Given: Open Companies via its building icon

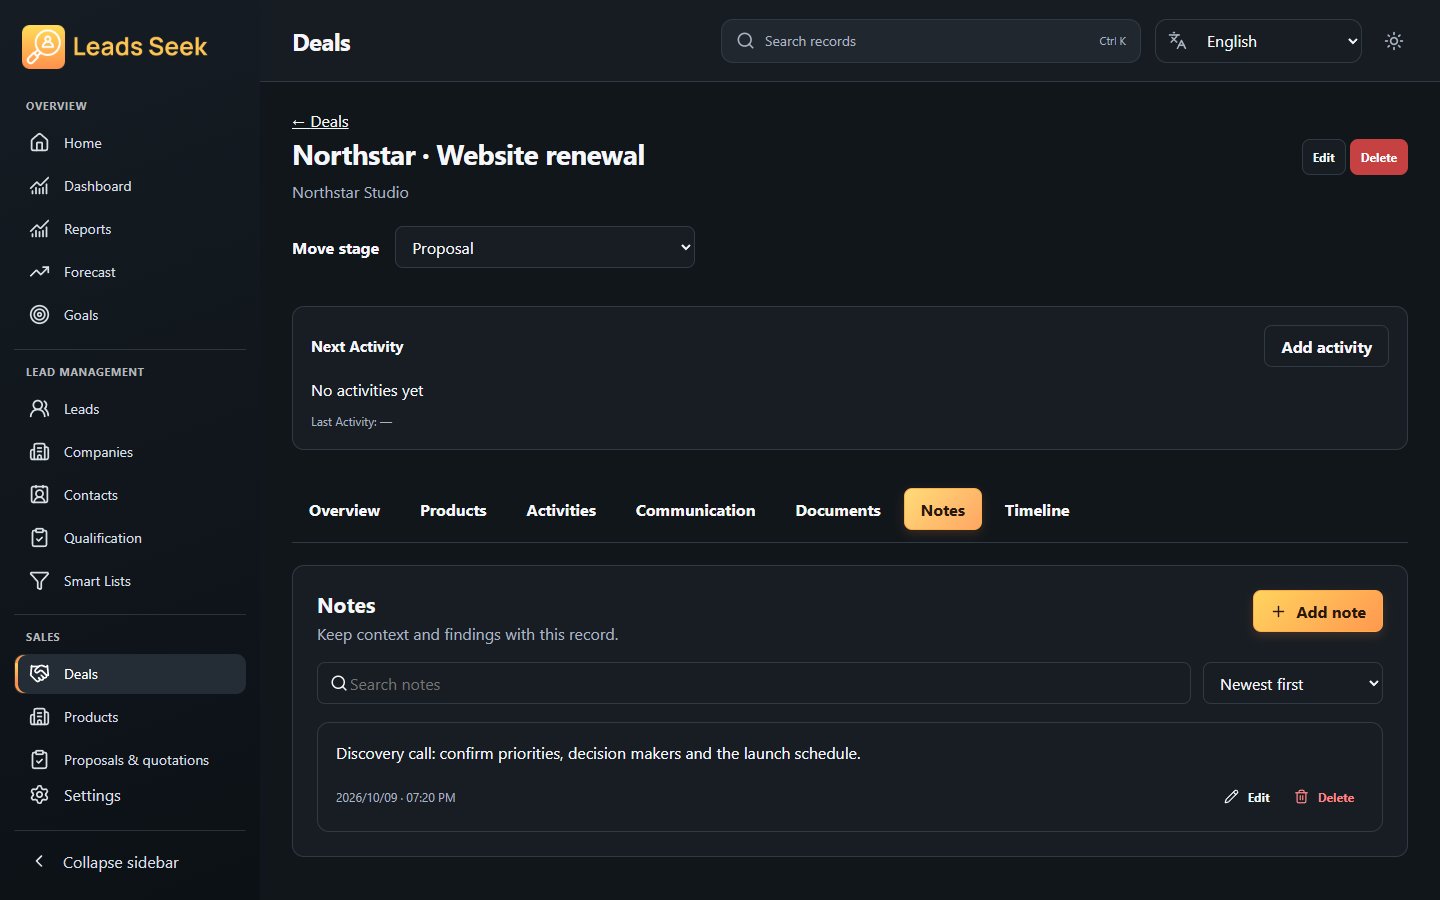Looking at the screenshot, I should (39, 452).
